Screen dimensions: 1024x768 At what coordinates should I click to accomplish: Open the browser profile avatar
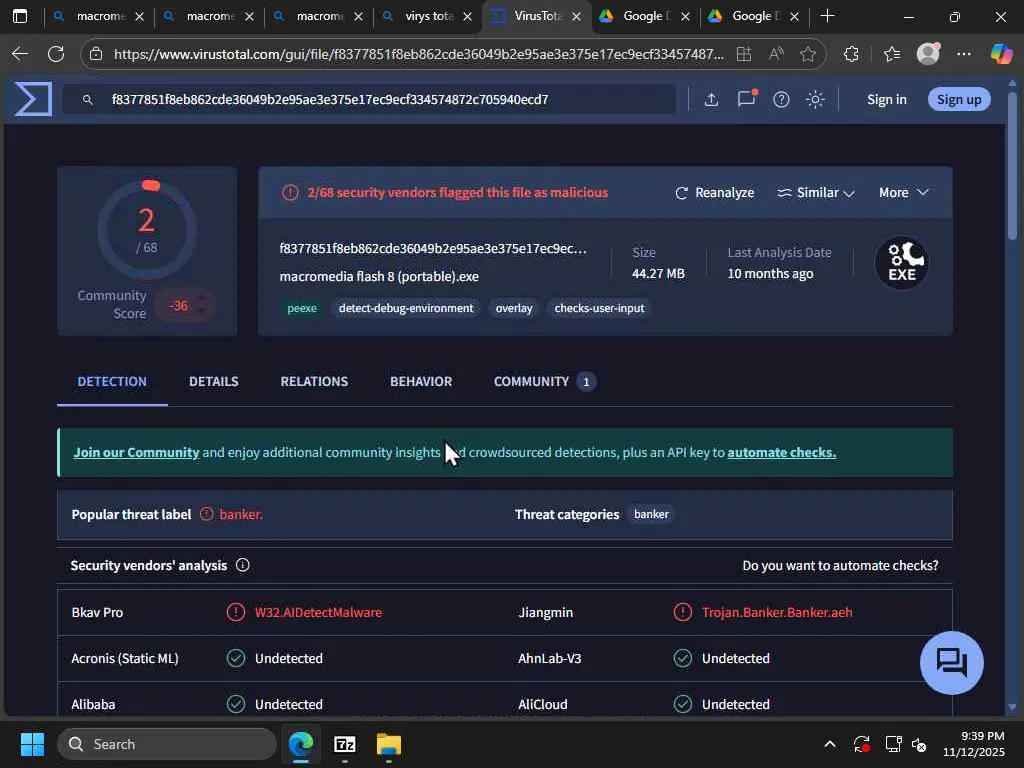coord(928,54)
